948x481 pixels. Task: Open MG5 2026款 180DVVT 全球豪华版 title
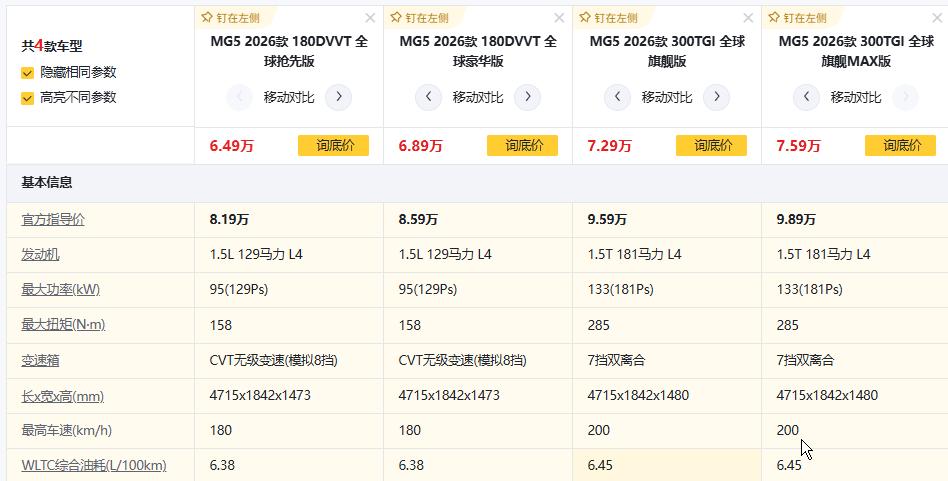(478, 51)
